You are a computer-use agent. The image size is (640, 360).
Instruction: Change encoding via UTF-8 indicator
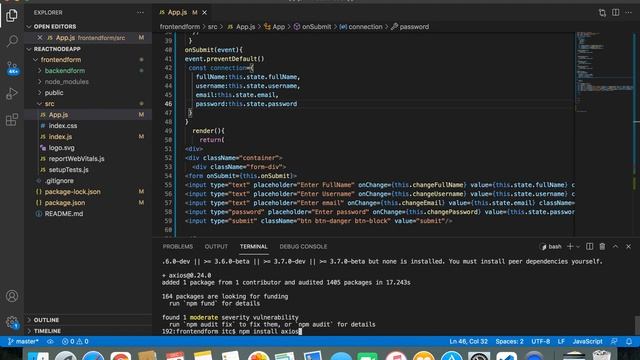pyautogui.click(x=540, y=341)
